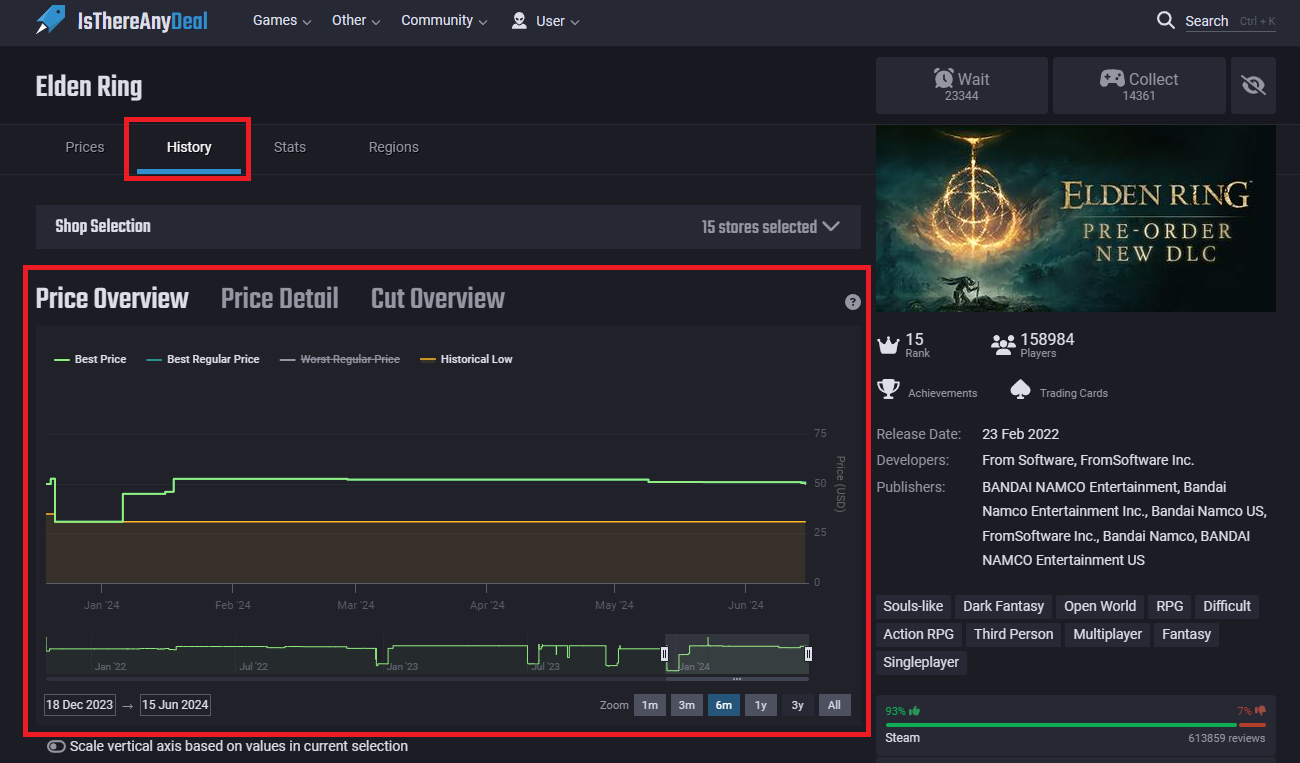Open the Games dropdown menu
This screenshot has width=1300, height=763.
point(281,20)
